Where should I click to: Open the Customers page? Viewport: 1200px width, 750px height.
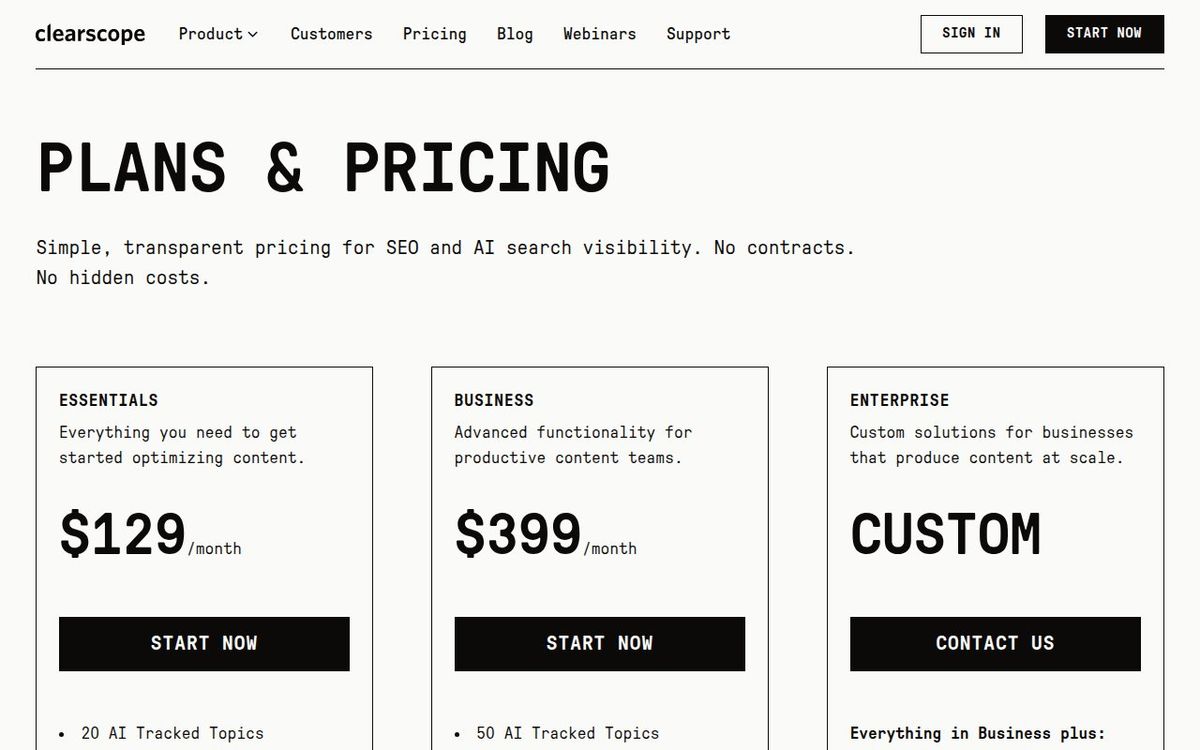(x=331, y=34)
